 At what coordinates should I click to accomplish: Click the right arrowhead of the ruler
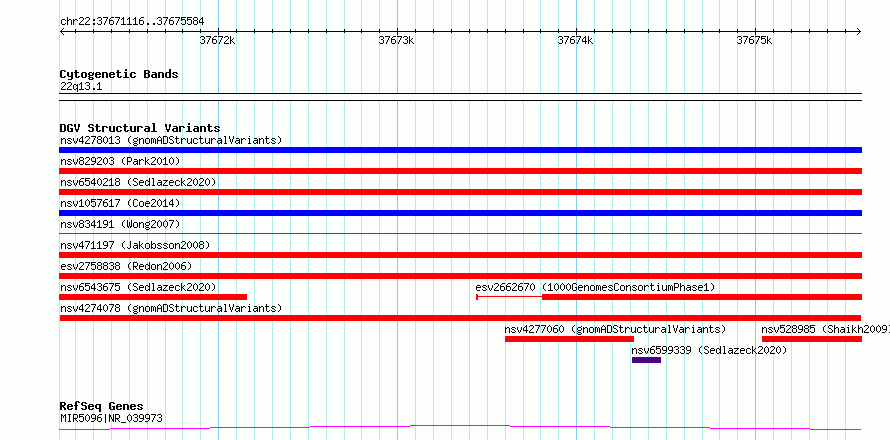(x=859, y=31)
